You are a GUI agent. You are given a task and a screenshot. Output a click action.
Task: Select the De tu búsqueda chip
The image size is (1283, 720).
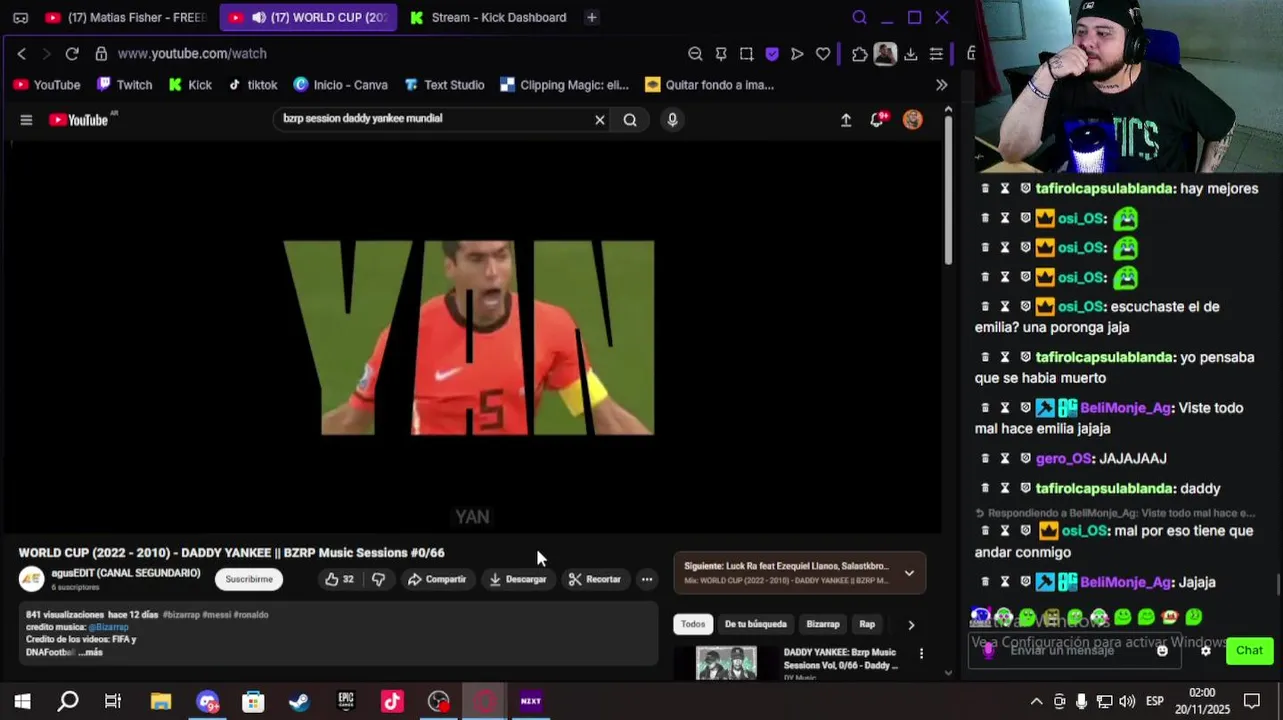click(x=755, y=624)
